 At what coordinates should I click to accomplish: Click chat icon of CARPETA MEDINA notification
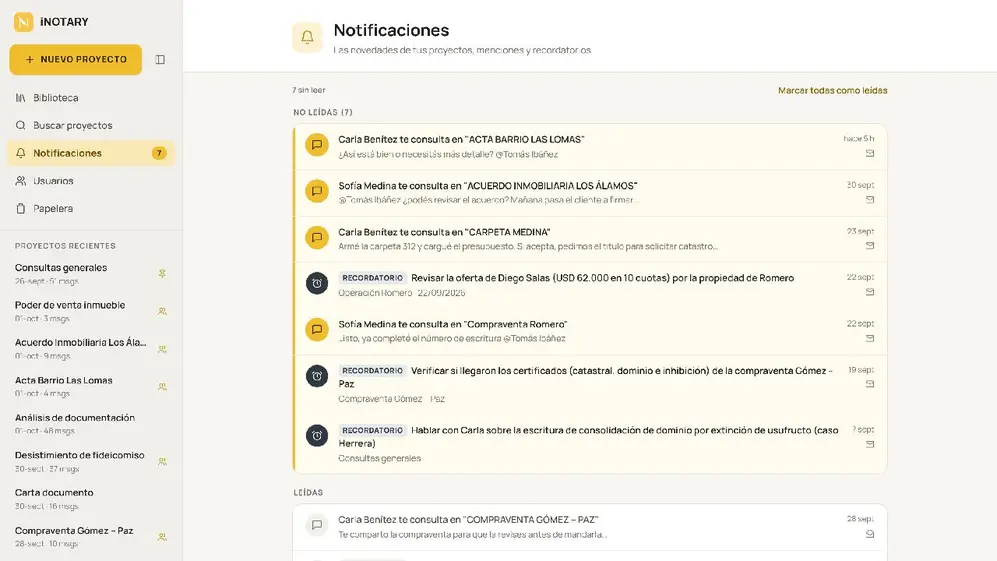click(317, 237)
